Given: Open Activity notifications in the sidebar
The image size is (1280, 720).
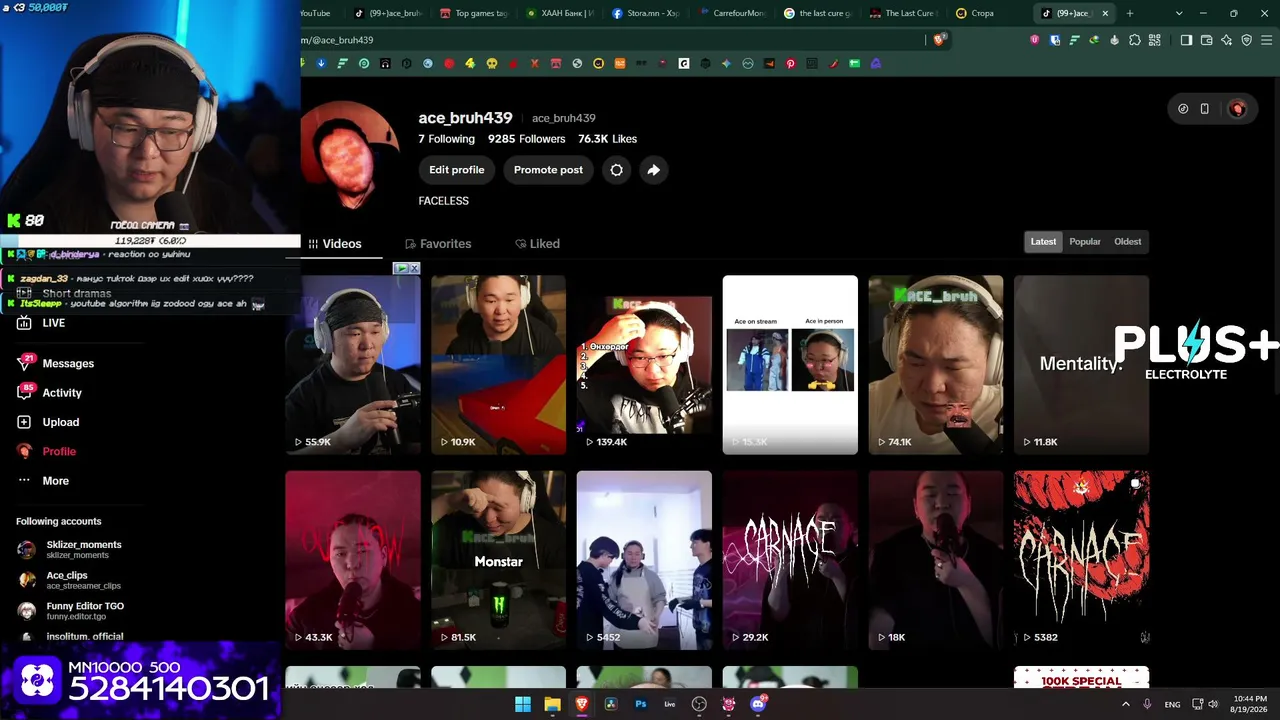Looking at the screenshot, I should pos(50,393).
